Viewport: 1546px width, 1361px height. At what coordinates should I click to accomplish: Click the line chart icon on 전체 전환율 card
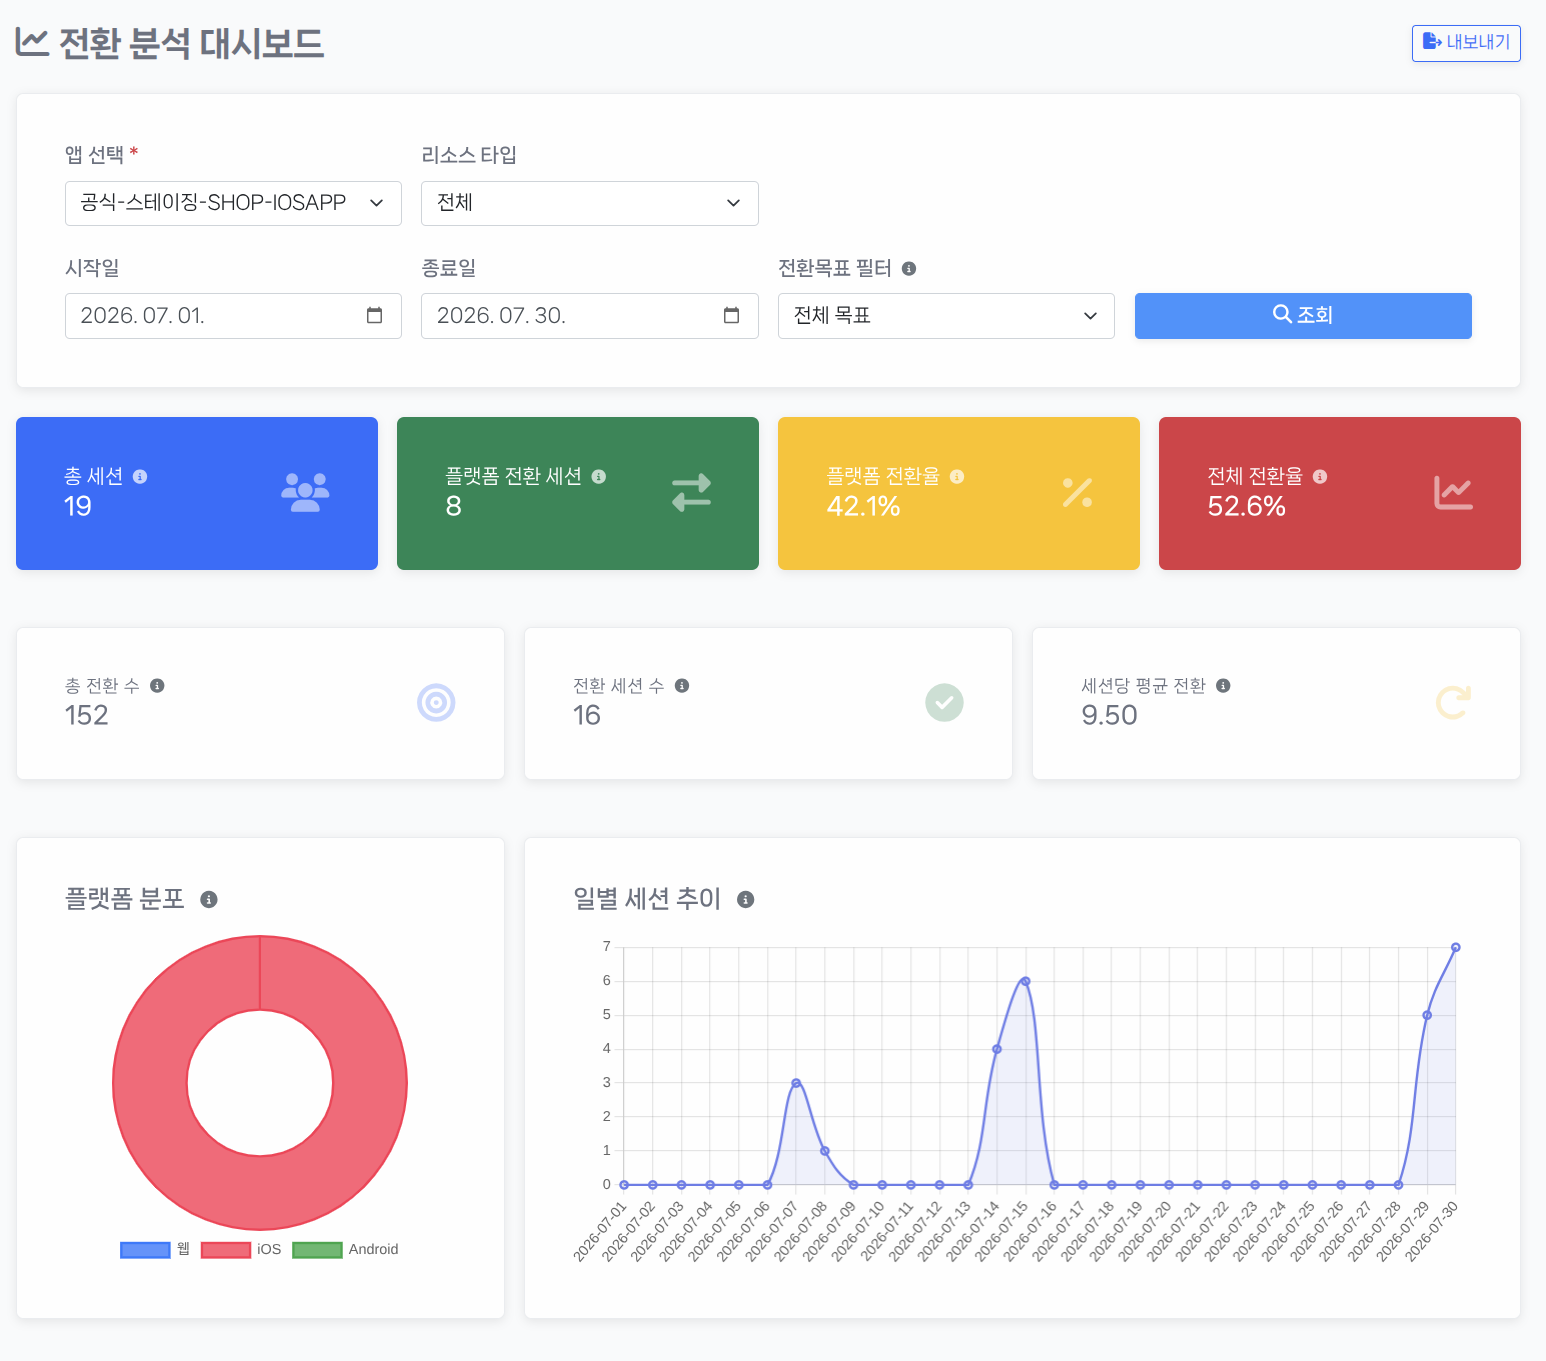tap(1453, 493)
